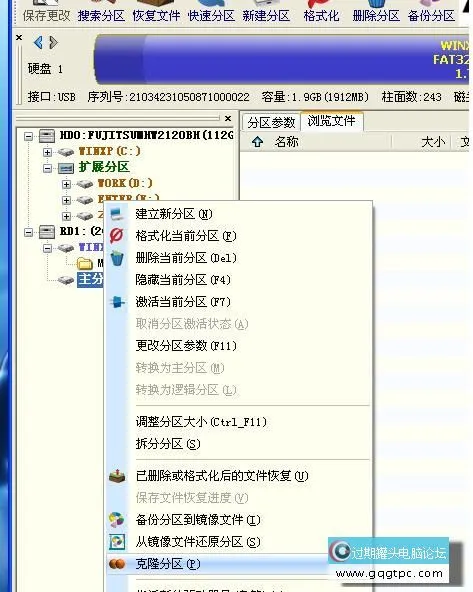This screenshot has height=592, width=473.
Task: Select the 扩展分区 tree item
Action: [104, 167]
